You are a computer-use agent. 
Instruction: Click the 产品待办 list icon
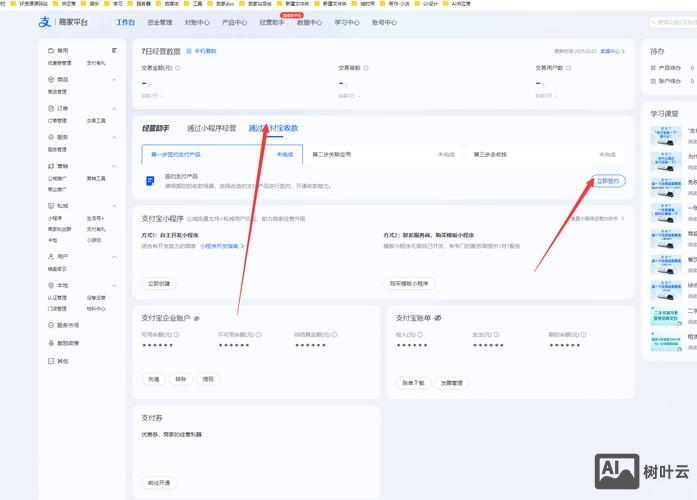[653, 68]
